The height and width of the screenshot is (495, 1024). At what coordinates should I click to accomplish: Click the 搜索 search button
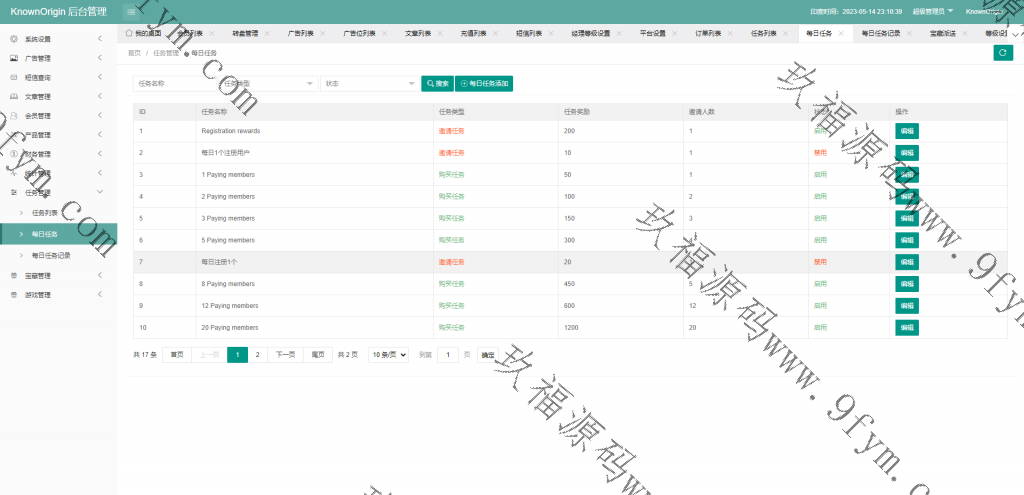coord(437,84)
